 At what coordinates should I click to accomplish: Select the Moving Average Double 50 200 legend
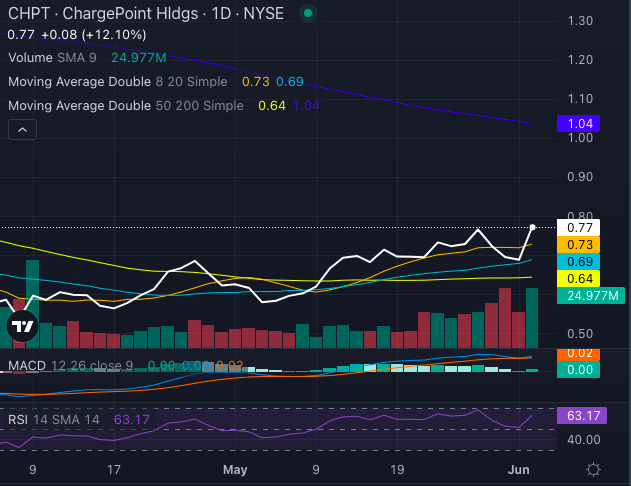(126, 106)
